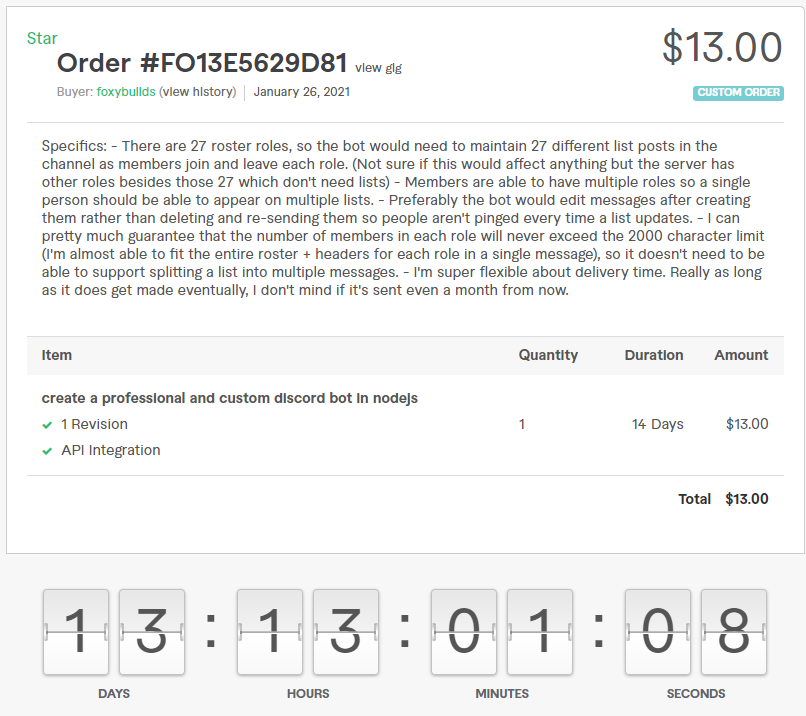Screen dimensions: 806x716
Task: Click the MINUTES label under the countdown
Action: click(x=502, y=693)
